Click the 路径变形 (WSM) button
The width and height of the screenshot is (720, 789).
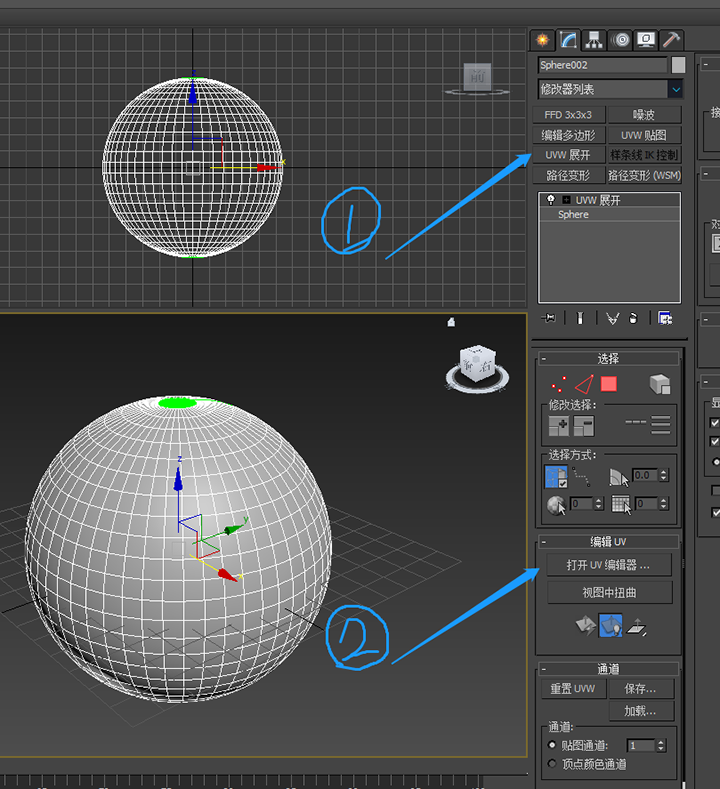645,175
